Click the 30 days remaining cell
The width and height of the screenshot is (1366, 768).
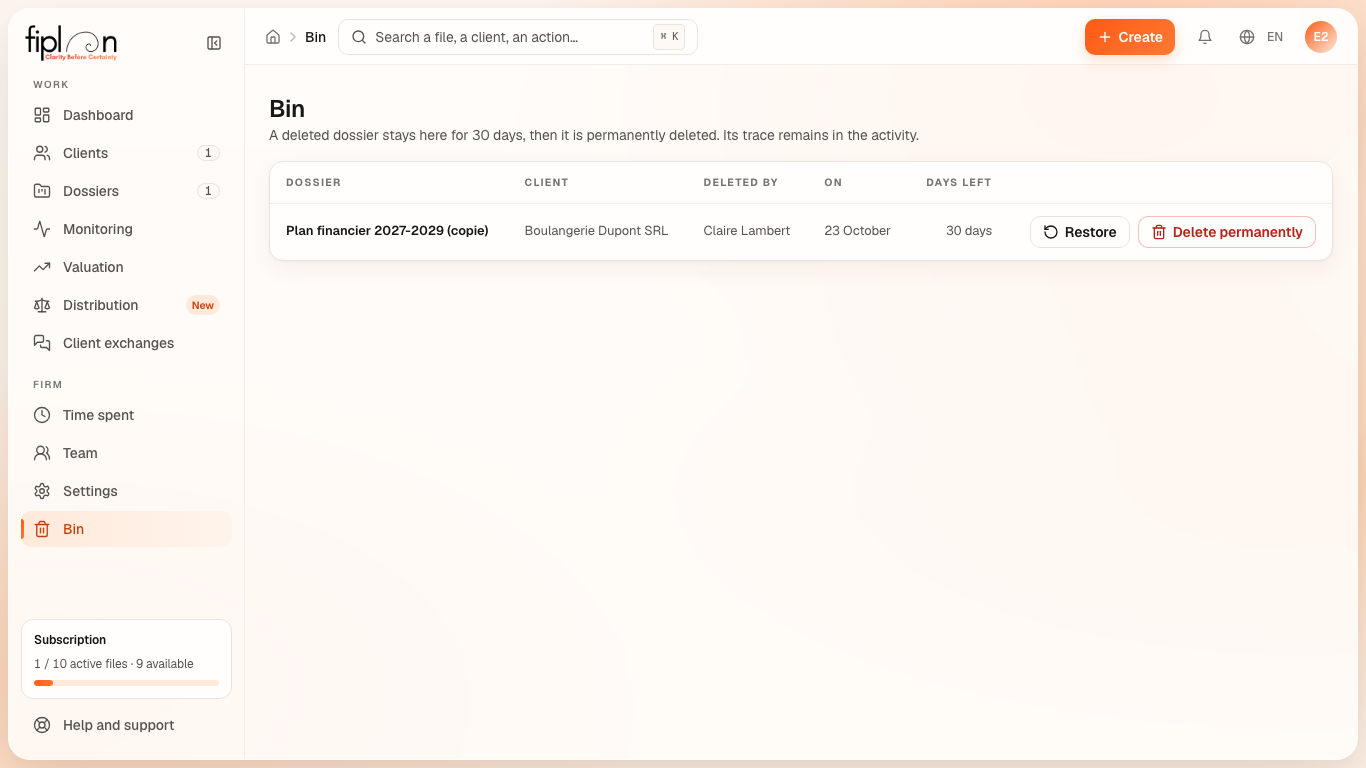coord(969,231)
